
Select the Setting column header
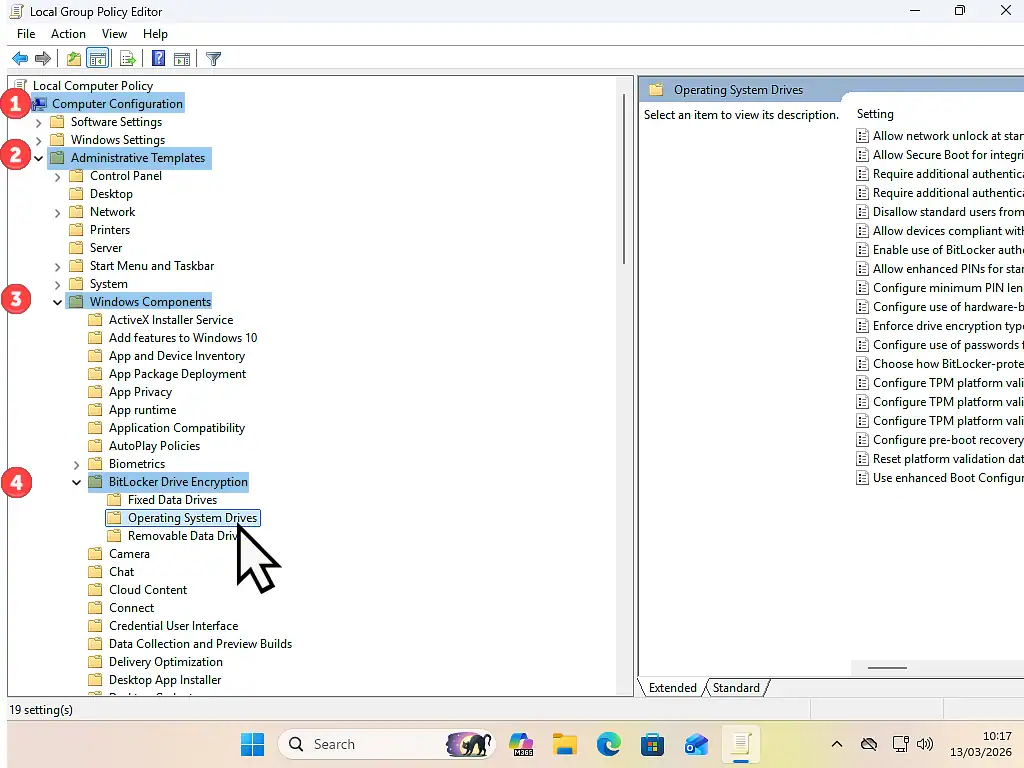point(875,113)
